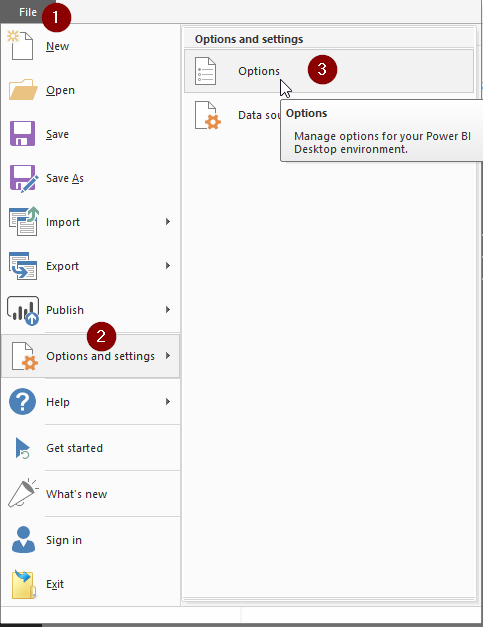Click the purple floppy disk Save icon
483x627 pixels.
(x=22, y=134)
